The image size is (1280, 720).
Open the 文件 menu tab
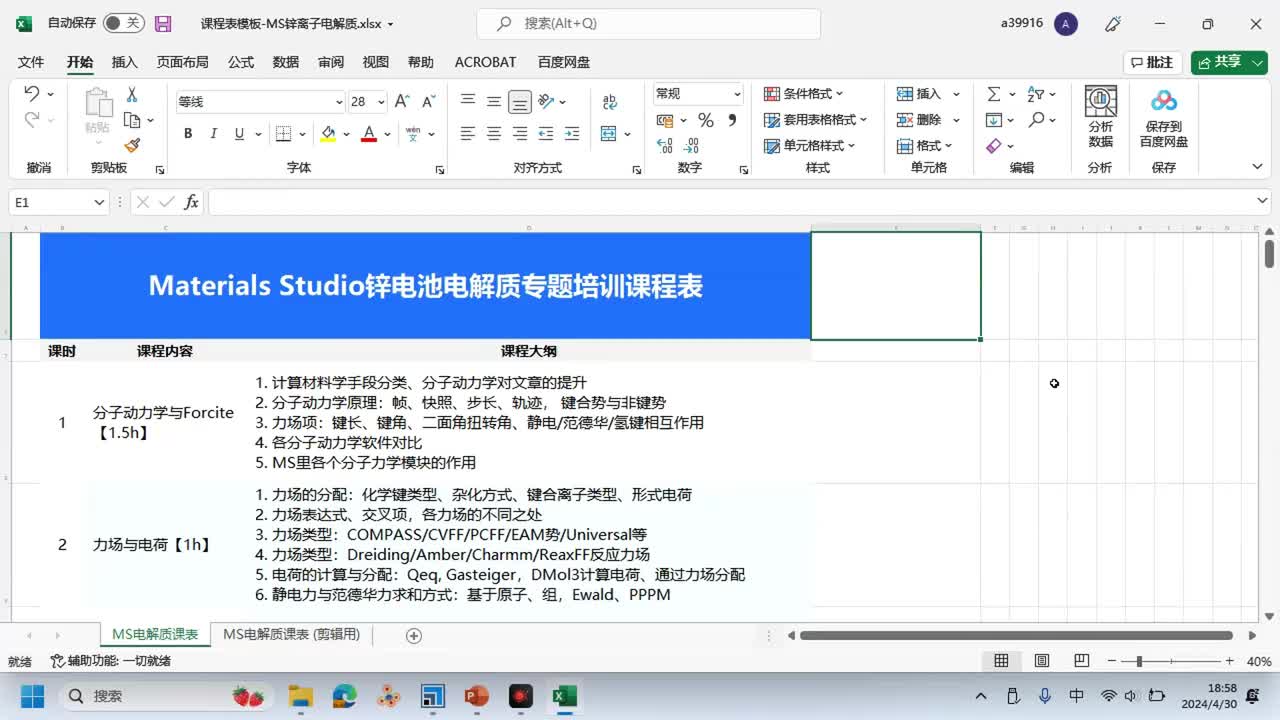[x=31, y=62]
